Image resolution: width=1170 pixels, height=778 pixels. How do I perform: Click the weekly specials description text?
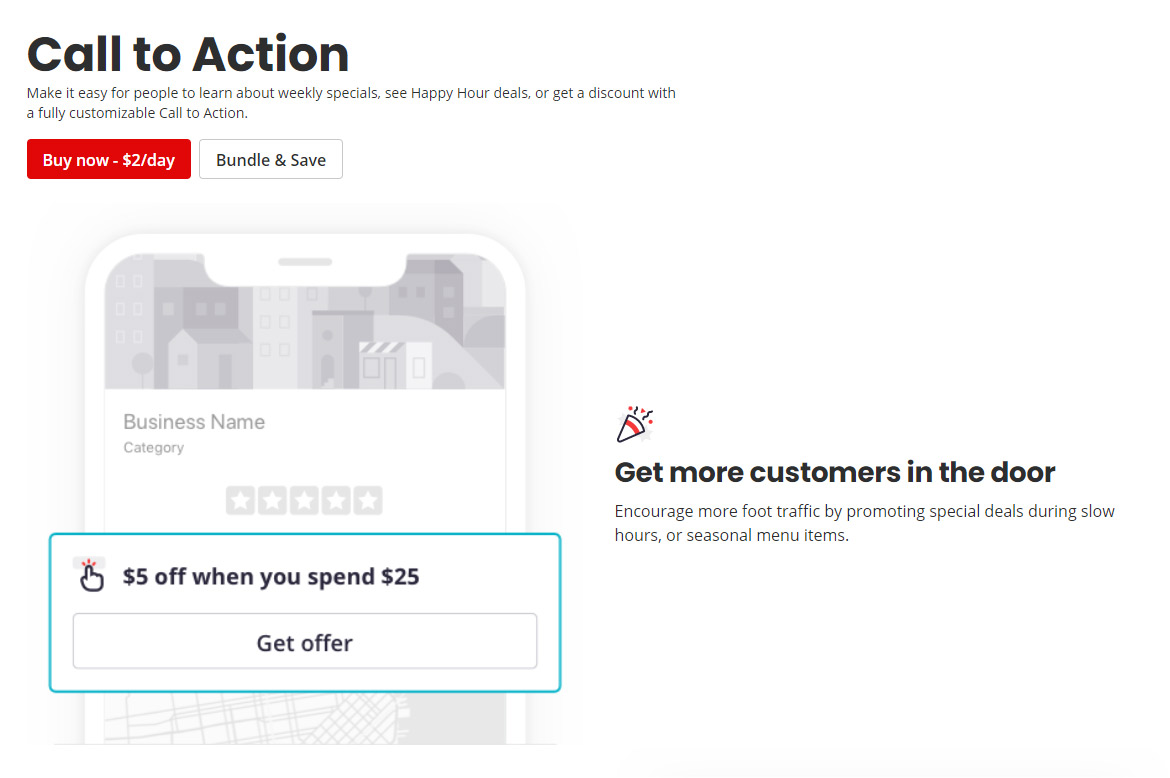point(351,103)
